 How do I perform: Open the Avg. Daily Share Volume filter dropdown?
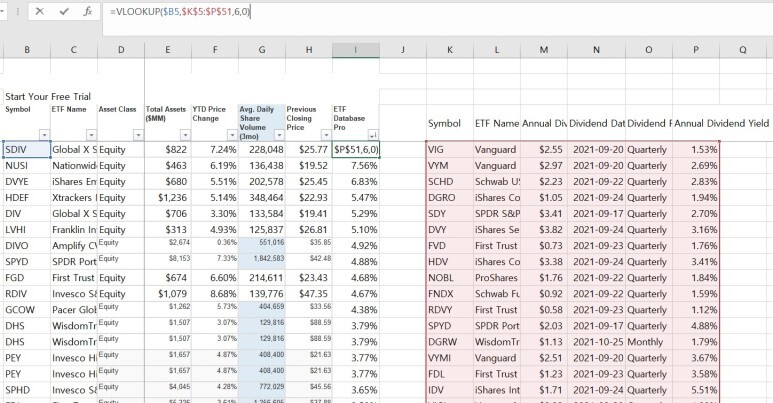279,135
